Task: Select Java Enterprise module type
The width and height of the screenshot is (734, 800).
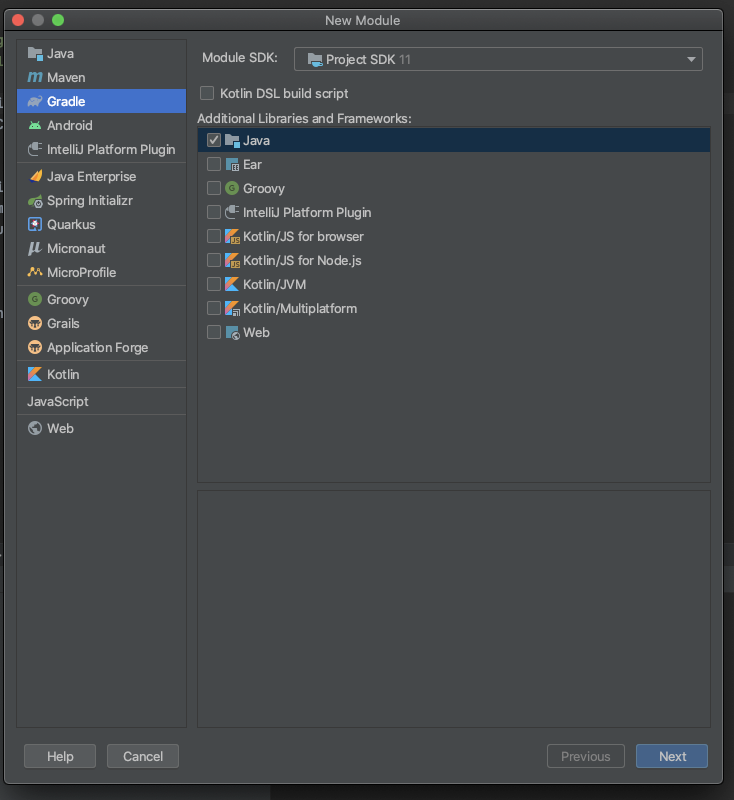Action: (x=91, y=177)
